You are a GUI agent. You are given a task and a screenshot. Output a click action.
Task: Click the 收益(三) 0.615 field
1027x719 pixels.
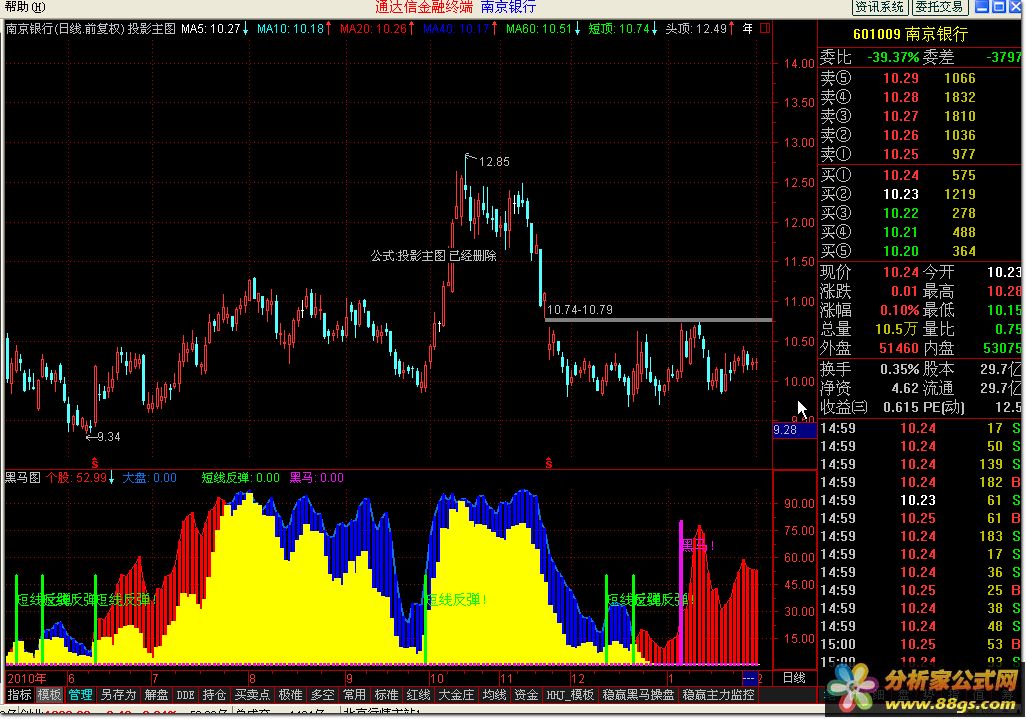click(870, 407)
